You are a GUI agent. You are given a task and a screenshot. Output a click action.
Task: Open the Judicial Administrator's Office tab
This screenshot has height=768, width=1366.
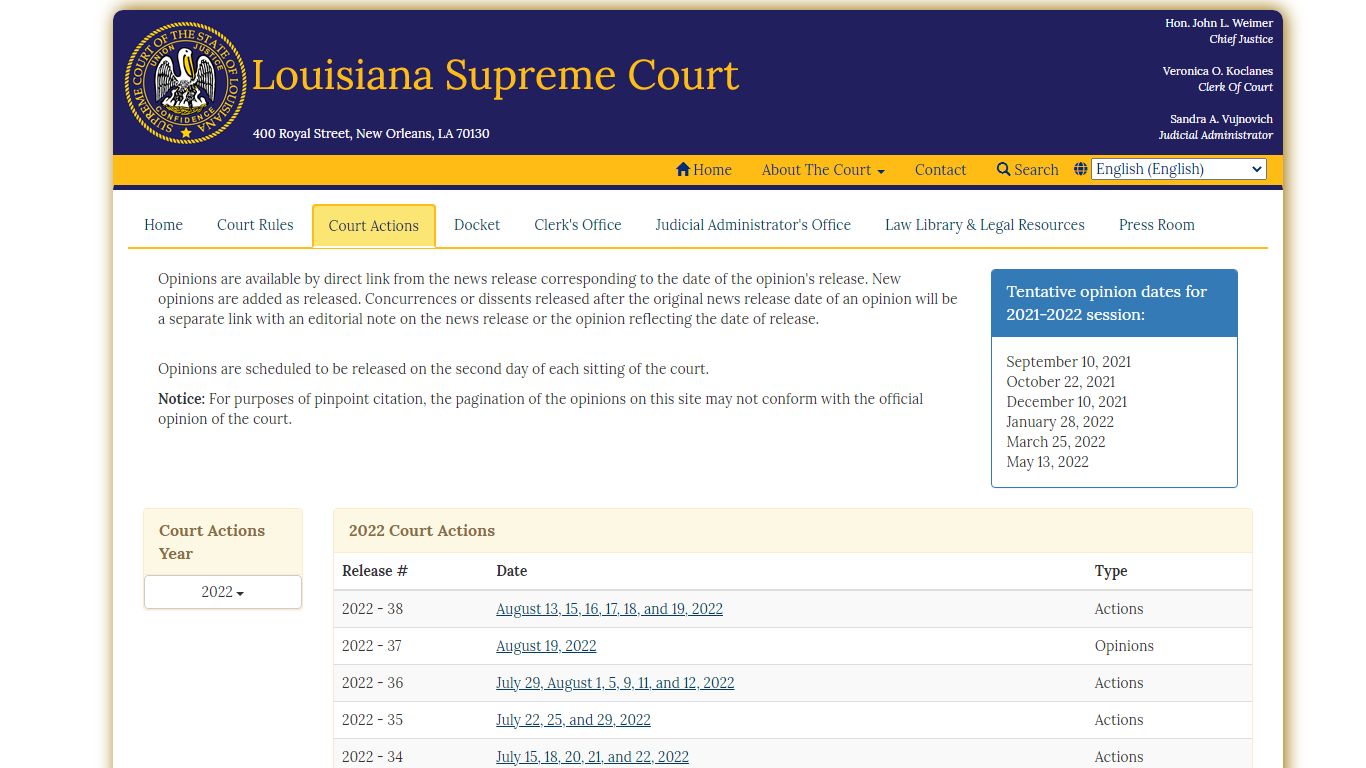point(753,225)
